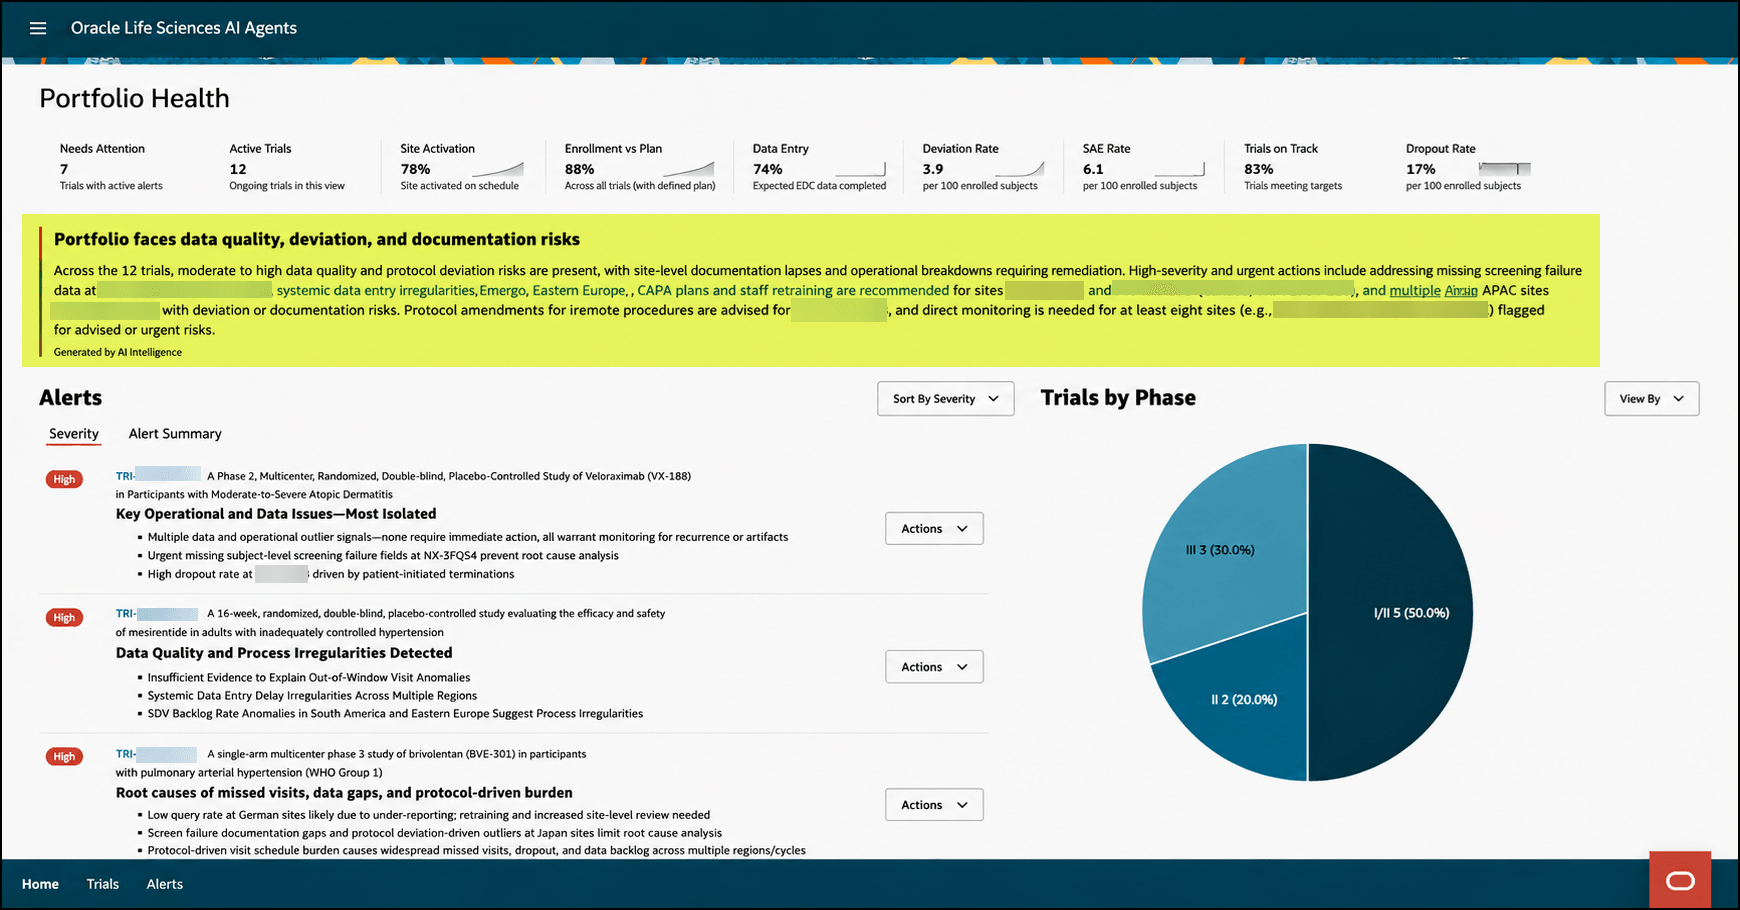
Task: Open Trials in bottom navigation
Action: [x=102, y=884]
